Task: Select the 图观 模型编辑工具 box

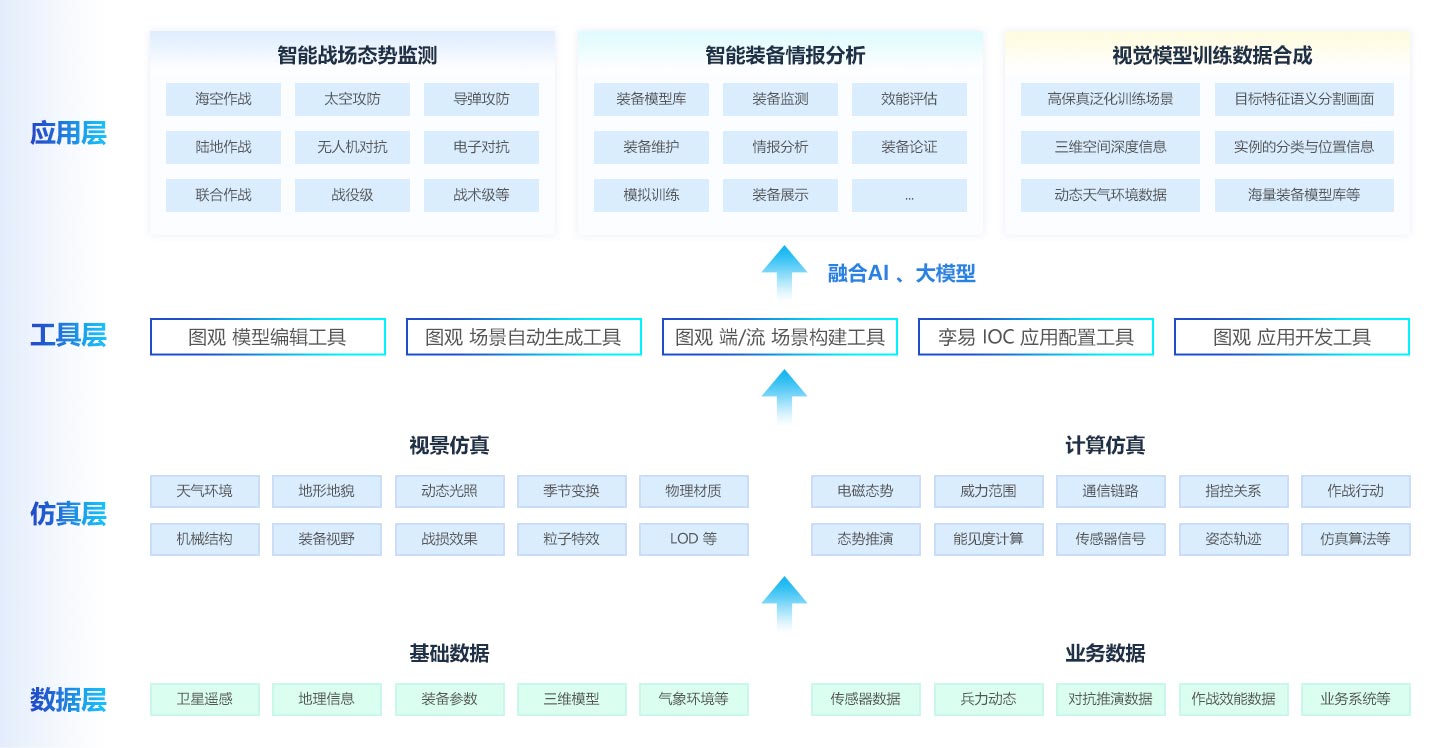Action: point(267,337)
